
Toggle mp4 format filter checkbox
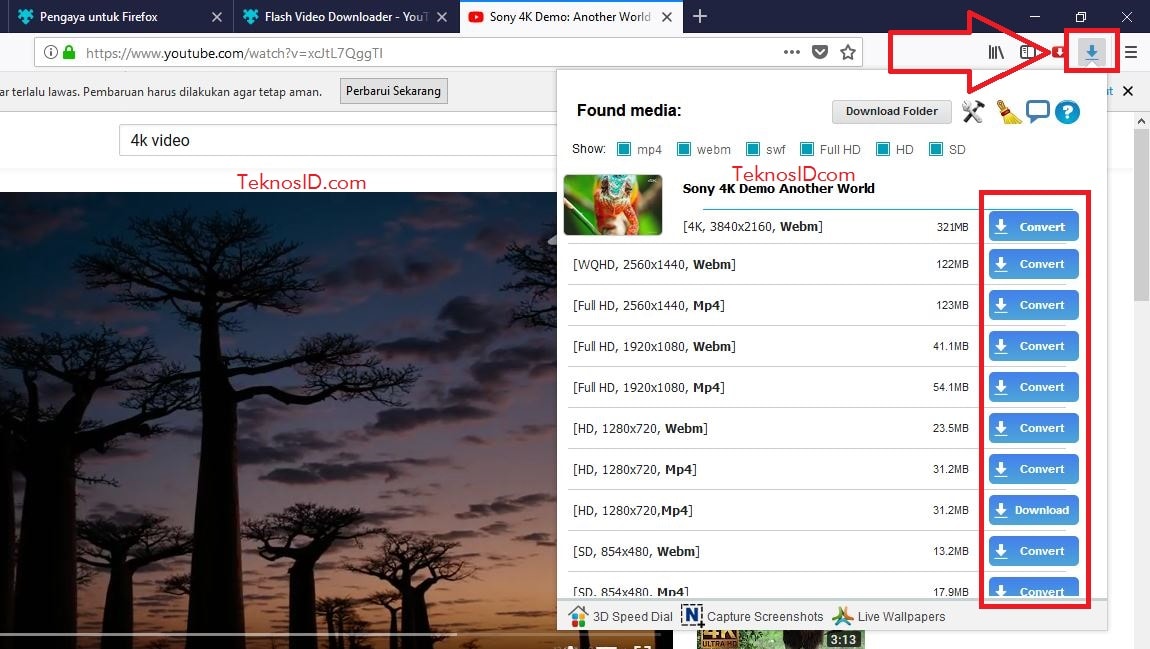tap(624, 149)
